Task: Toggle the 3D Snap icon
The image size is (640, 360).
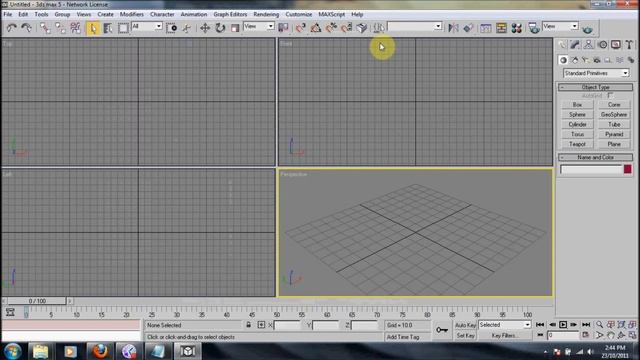Action: [300, 28]
